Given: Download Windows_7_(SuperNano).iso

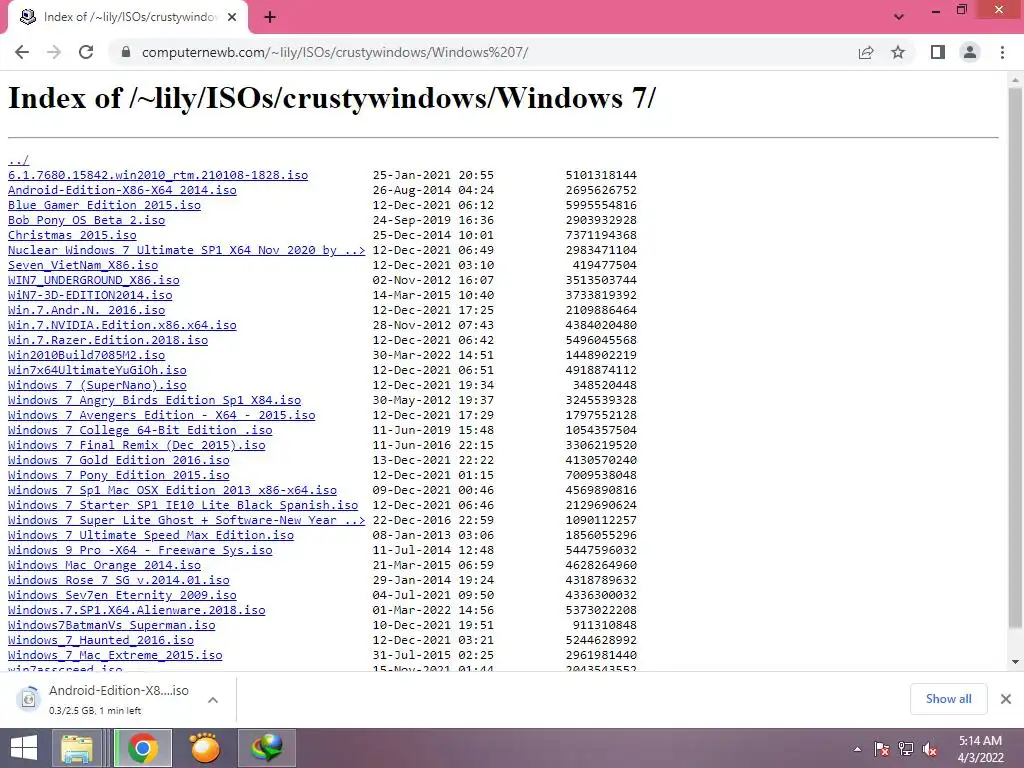Looking at the screenshot, I should click(x=97, y=385).
